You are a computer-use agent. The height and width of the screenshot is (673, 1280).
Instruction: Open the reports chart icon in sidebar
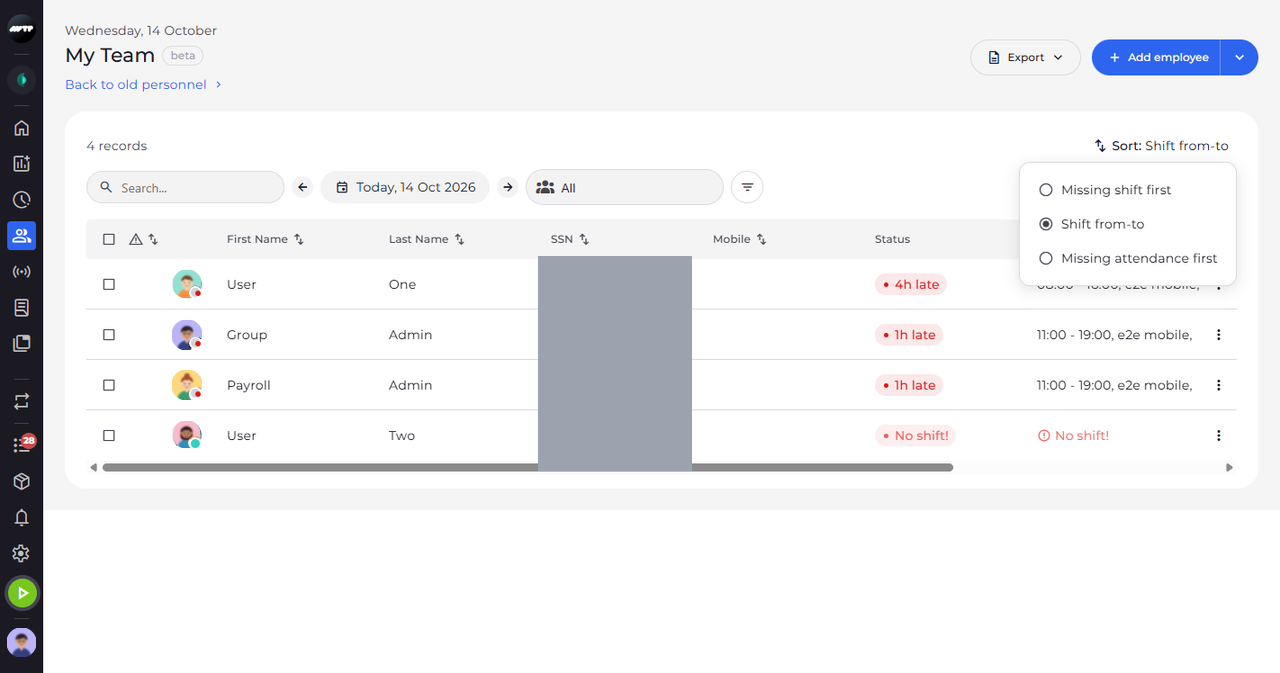click(21, 163)
